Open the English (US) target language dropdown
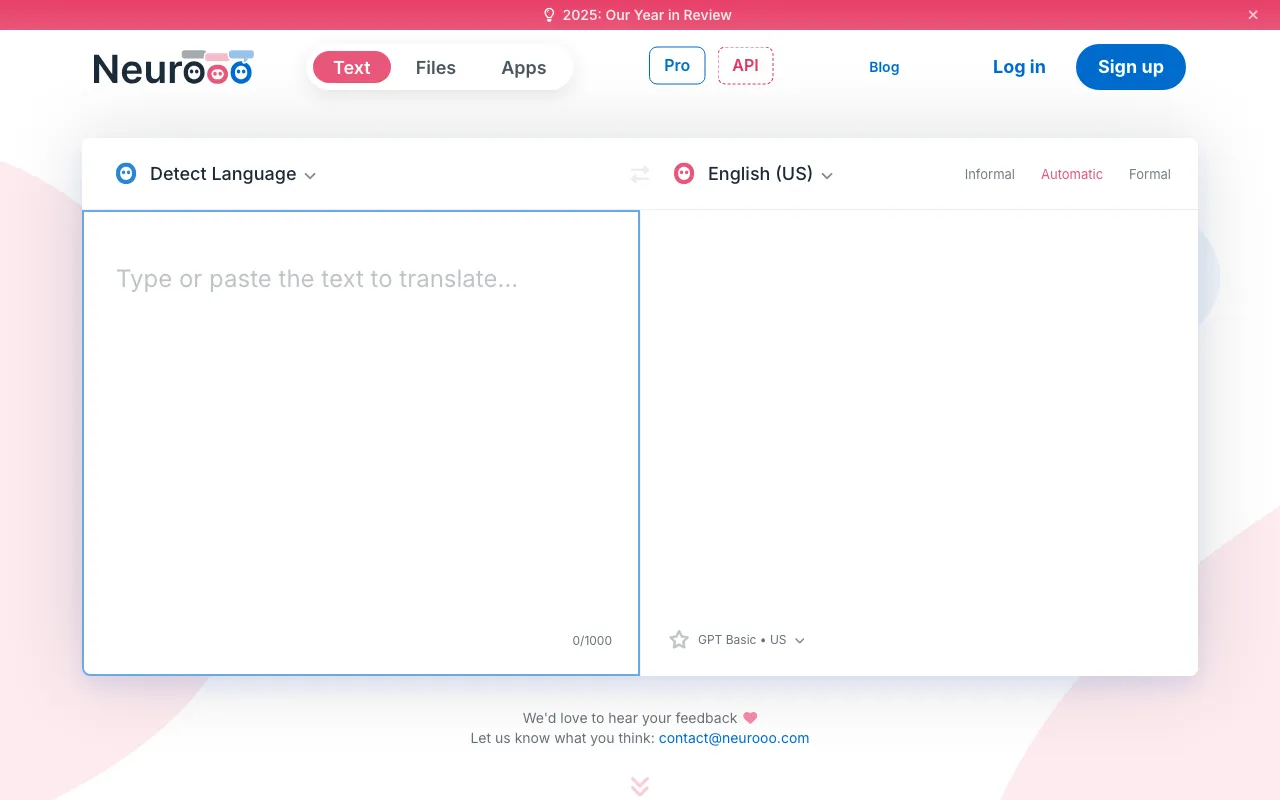Screen dimensions: 1280x800 point(770,174)
